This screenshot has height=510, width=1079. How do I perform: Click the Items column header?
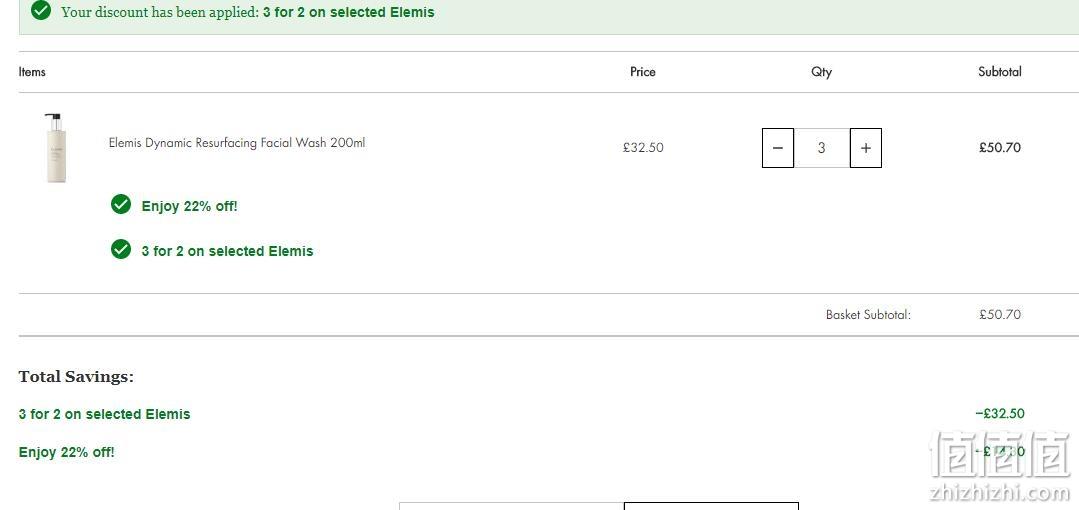point(32,72)
